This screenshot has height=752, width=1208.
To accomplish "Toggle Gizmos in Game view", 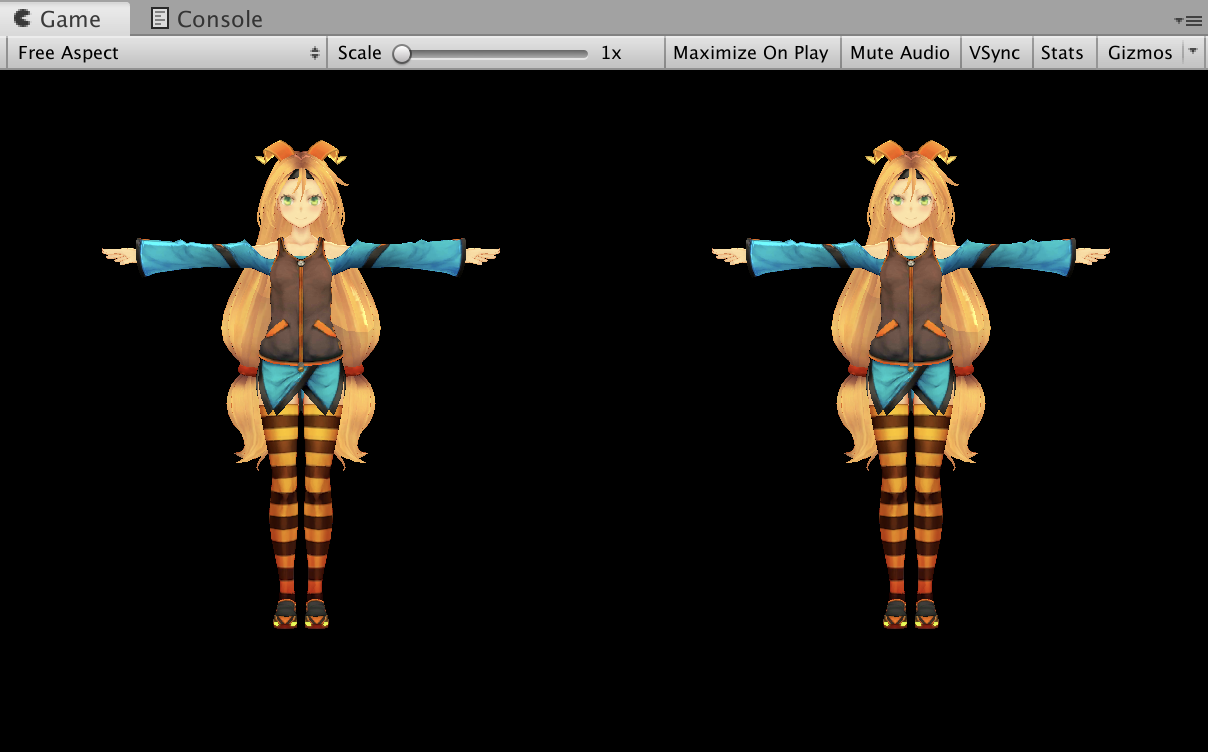I will pyautogui.click(x=1140, y=53).
